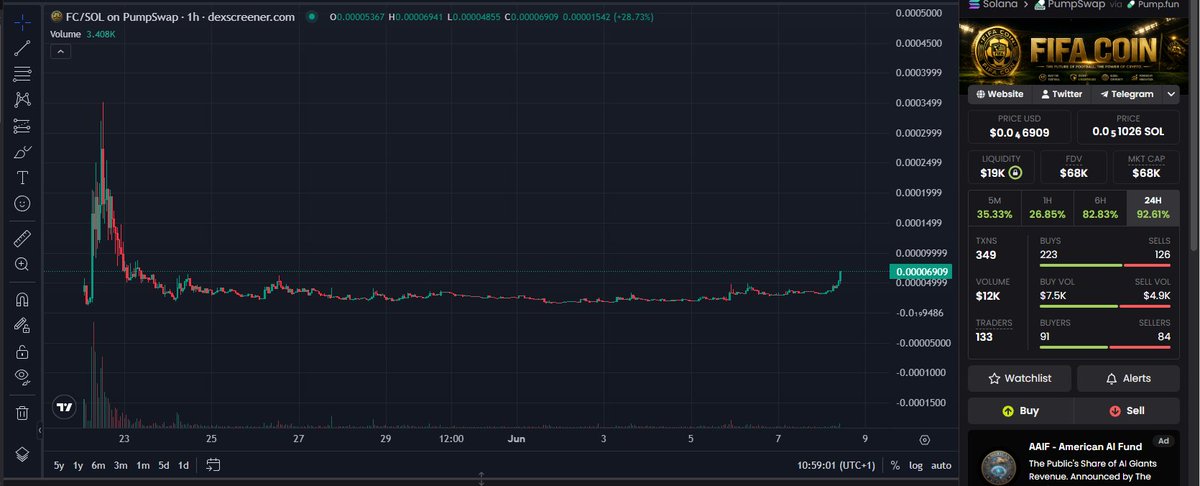1200x486 pixels.
Task: Open the emoji and icons tool
Action: 22,203
